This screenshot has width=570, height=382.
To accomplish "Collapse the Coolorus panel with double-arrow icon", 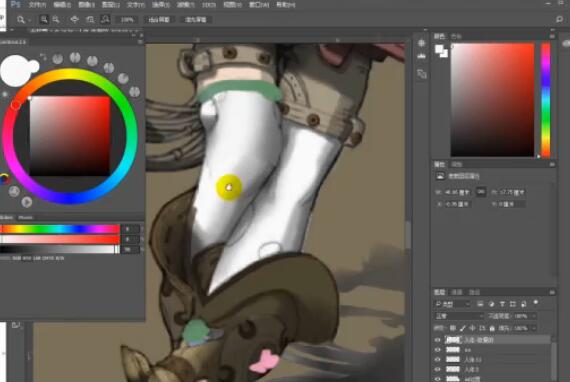I will coord(133,35).
